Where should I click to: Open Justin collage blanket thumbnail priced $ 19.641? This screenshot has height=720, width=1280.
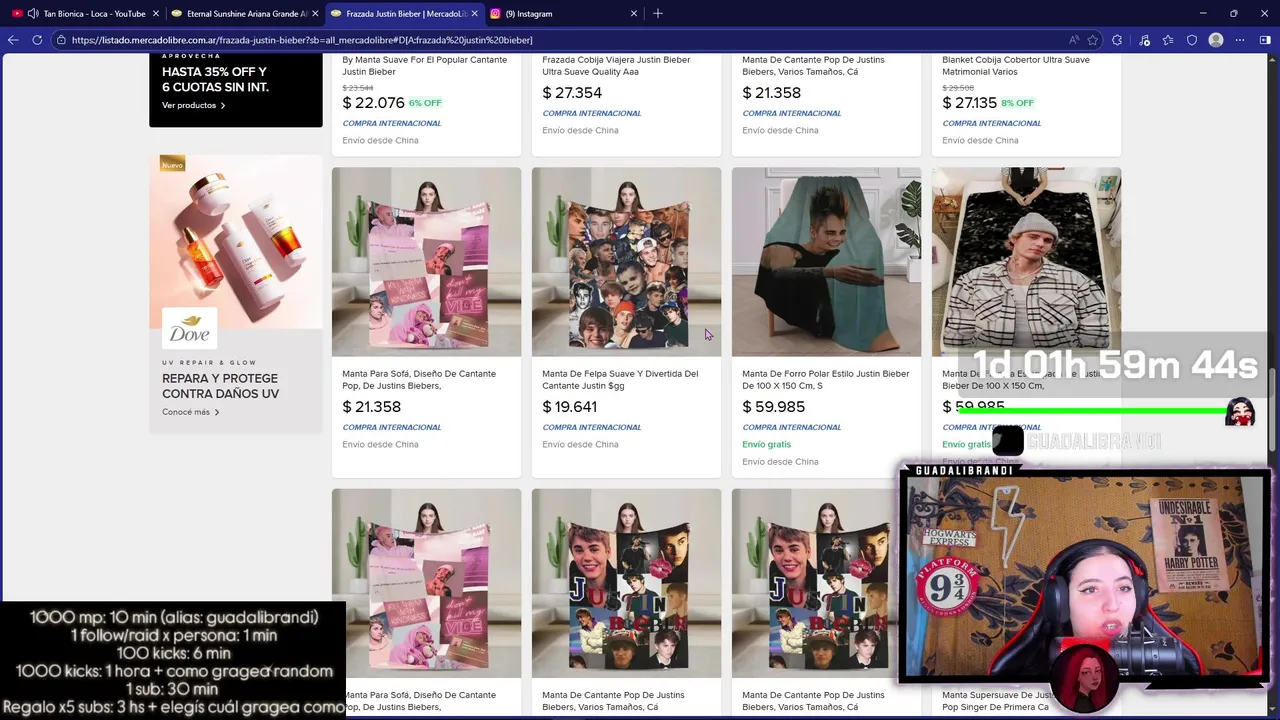tap(626, 262)
